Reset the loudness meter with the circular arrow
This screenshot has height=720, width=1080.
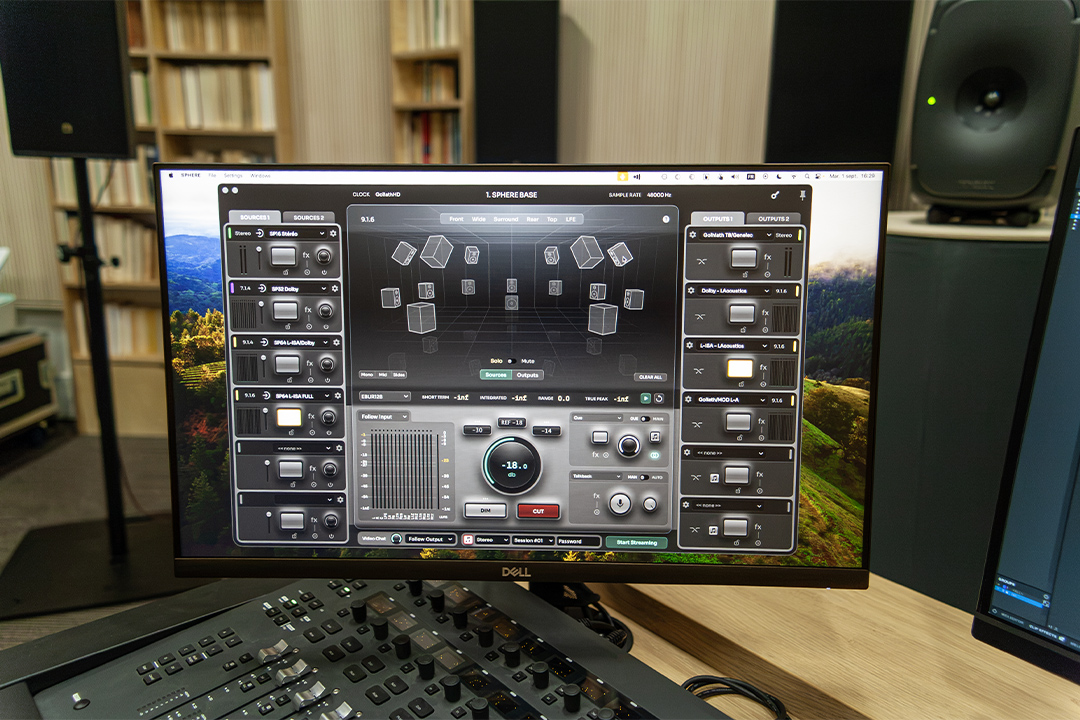click(x=658, y=398)
